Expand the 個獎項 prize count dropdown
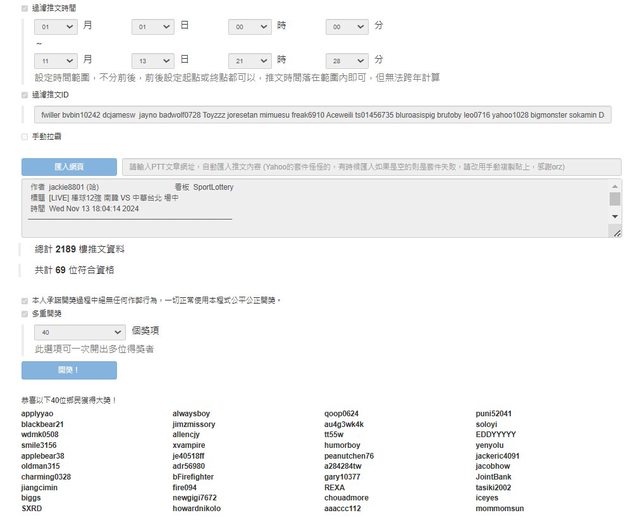The height and width of the screenshot is (520, 640). 79,332
